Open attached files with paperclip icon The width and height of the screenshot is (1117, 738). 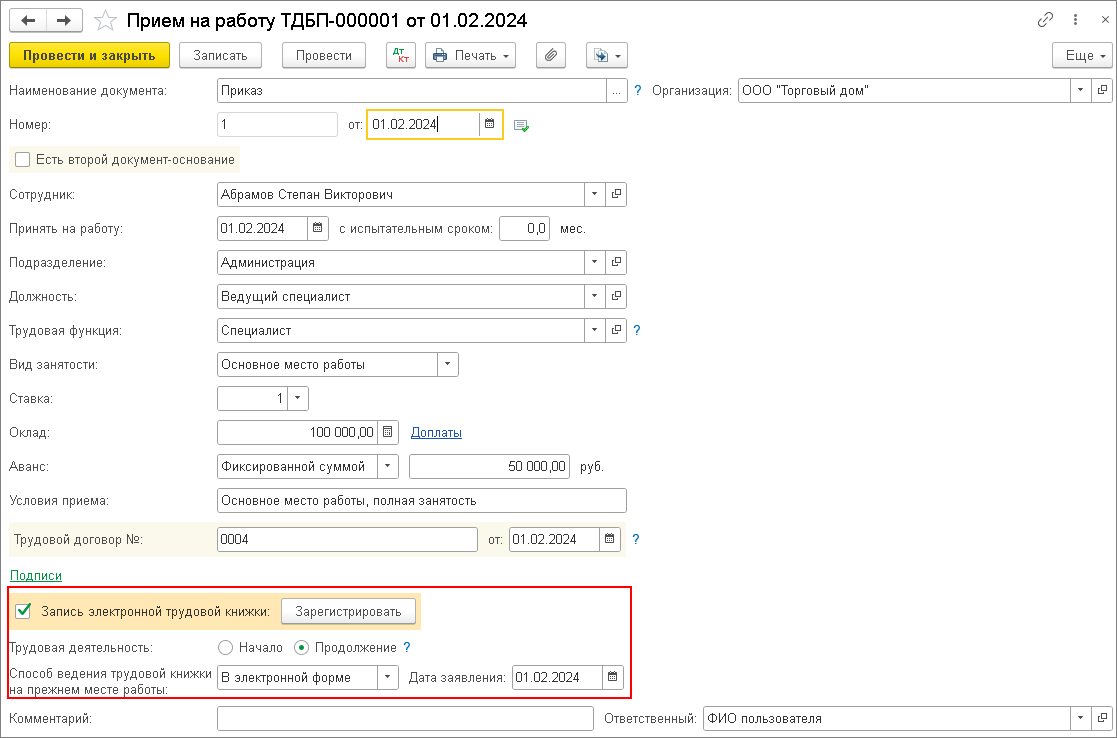551,55
